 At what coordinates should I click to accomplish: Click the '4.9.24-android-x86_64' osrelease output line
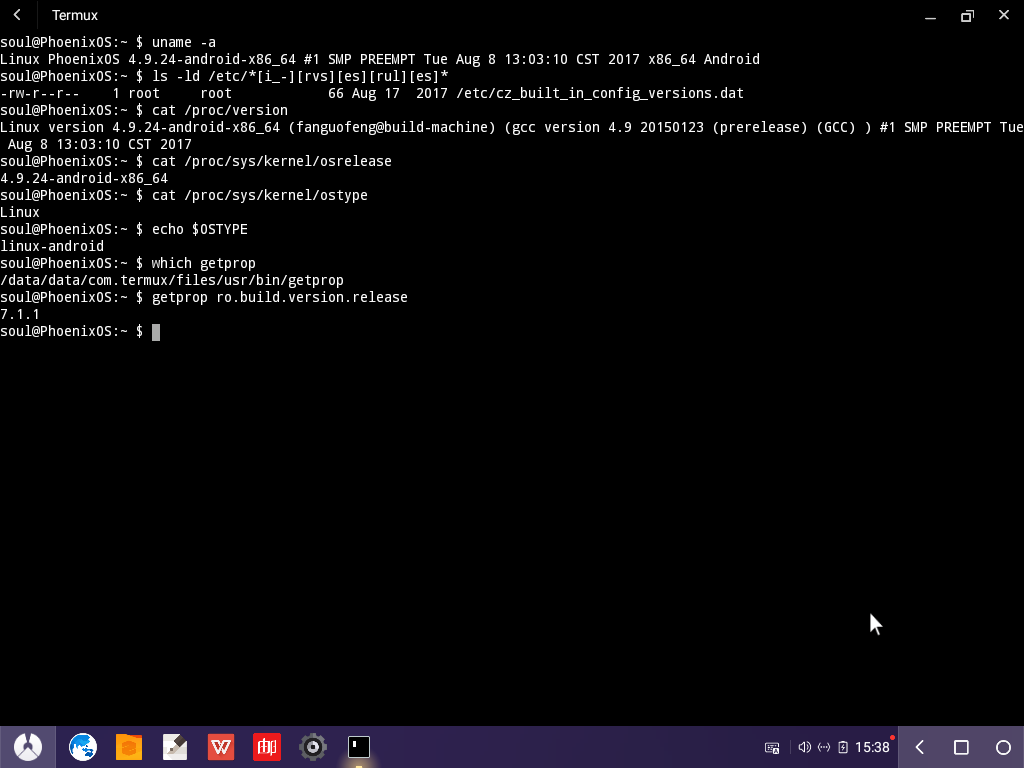tap(84, 178)
